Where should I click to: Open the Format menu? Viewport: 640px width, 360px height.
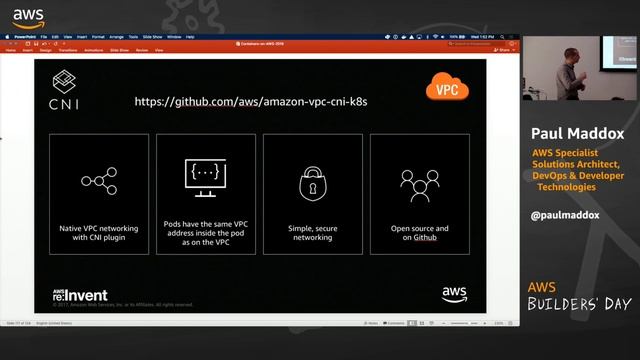click(x=98, y=37)
